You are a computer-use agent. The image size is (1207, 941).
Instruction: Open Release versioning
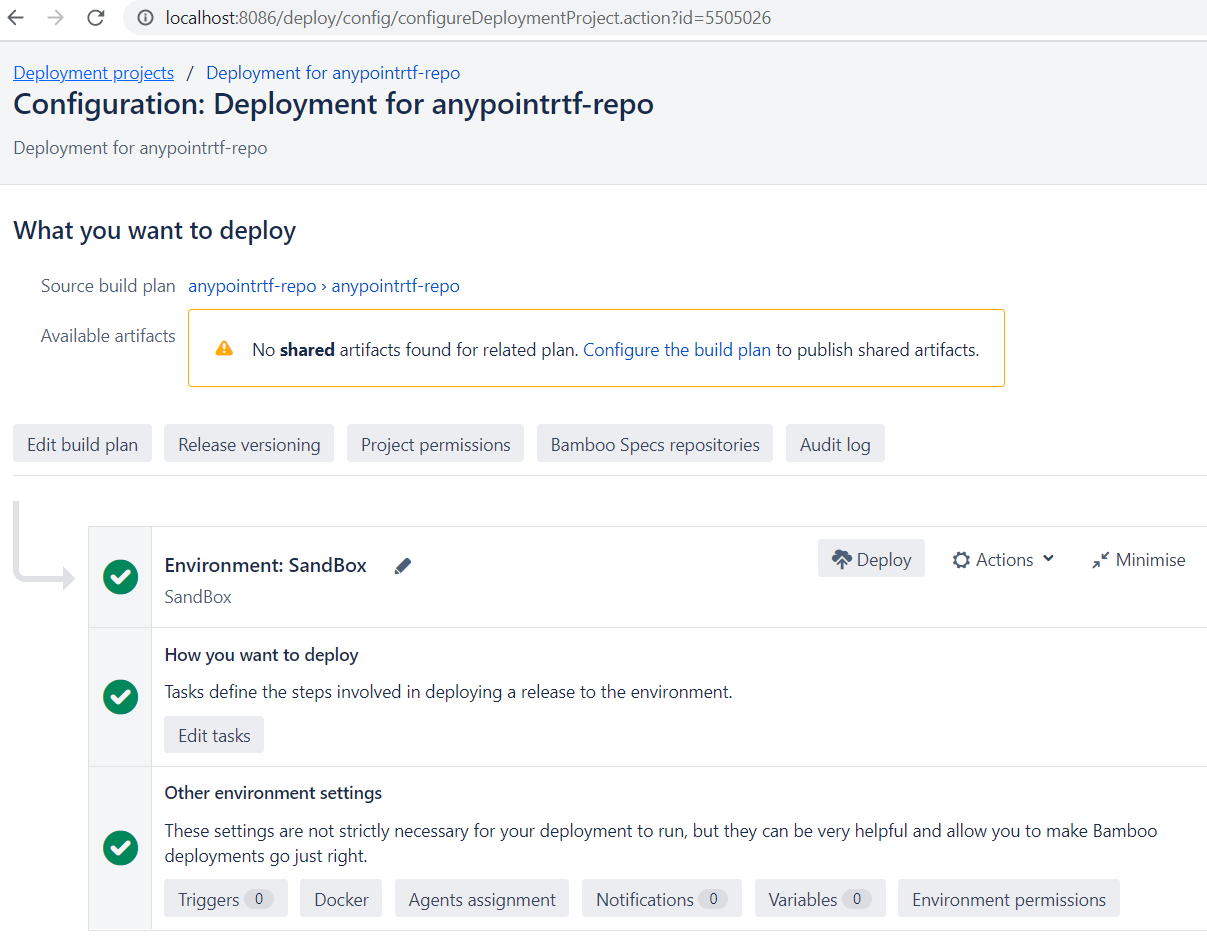pos(249,445)
